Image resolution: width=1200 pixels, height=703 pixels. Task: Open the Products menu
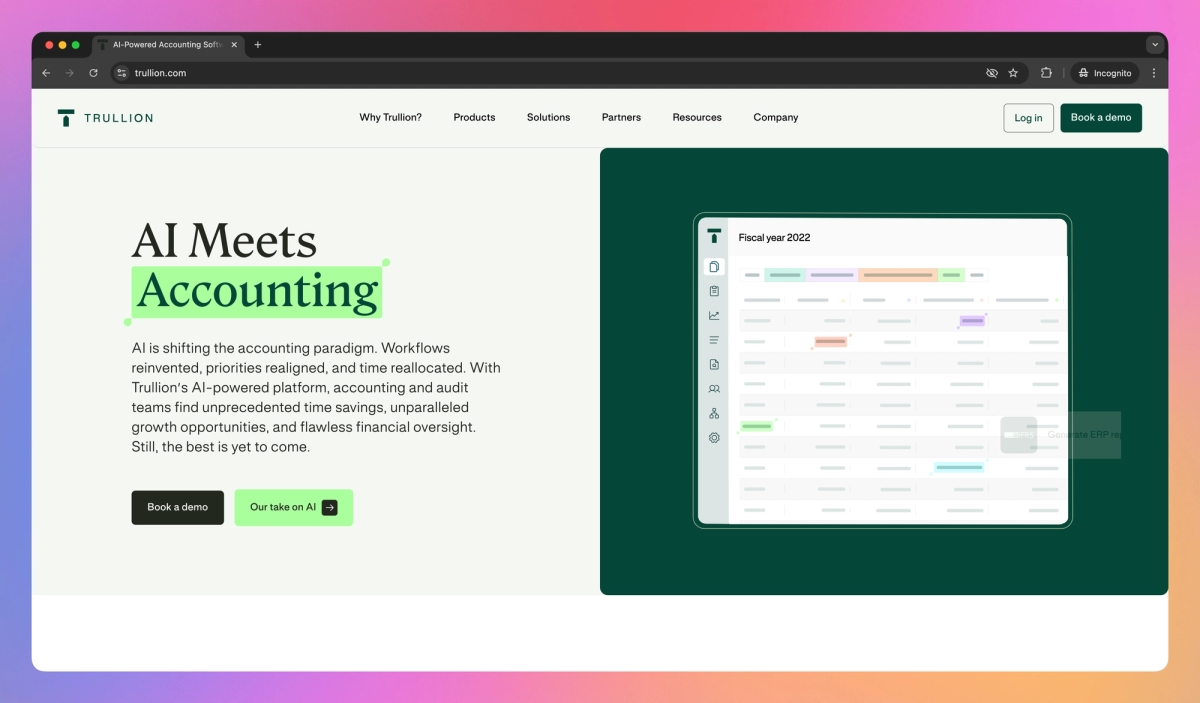tap(474, 118)
